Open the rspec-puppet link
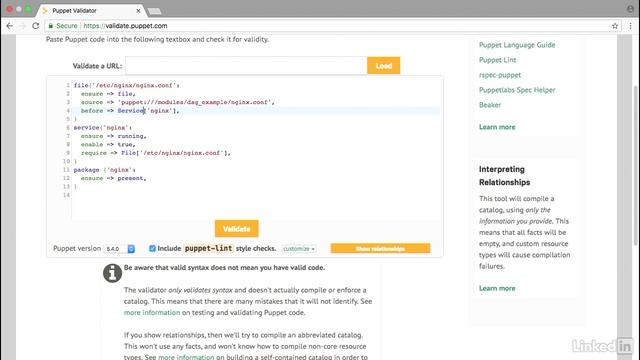This screenshot has height=360, width=640. point(500,75)
